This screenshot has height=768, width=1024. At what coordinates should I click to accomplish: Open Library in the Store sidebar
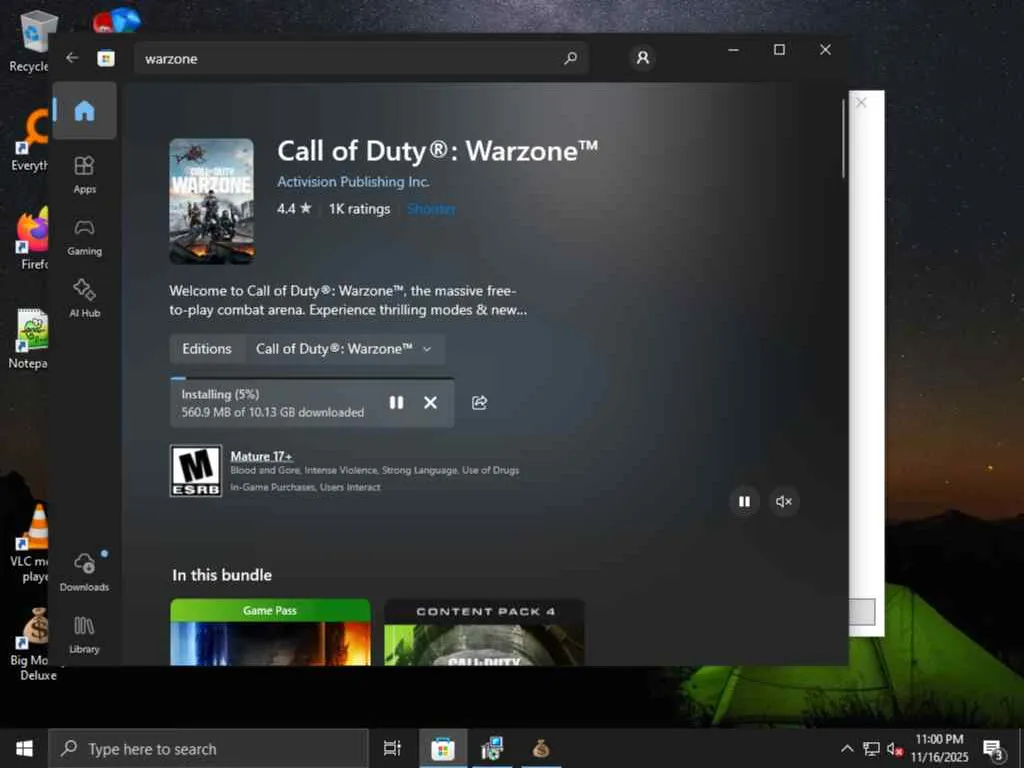click(84, 634)
